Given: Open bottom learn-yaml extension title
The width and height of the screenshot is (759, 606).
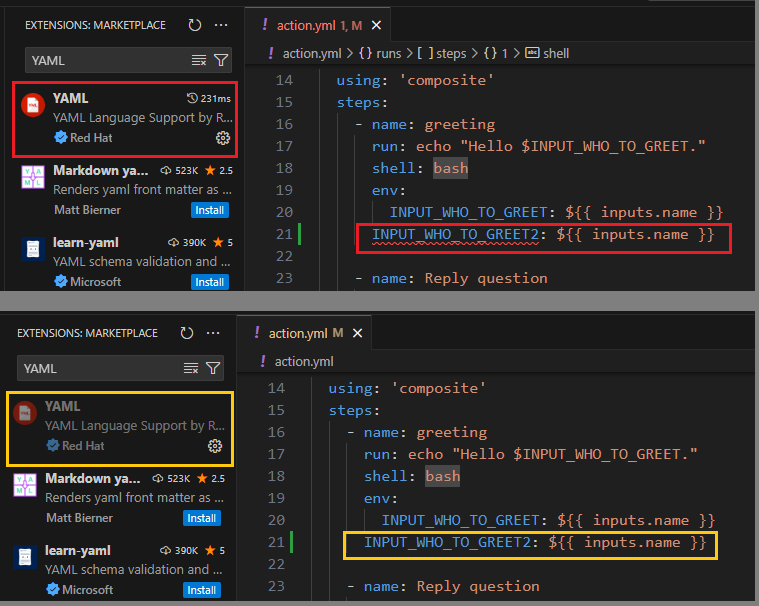Looking at the screenshot, I should [78, 550].
